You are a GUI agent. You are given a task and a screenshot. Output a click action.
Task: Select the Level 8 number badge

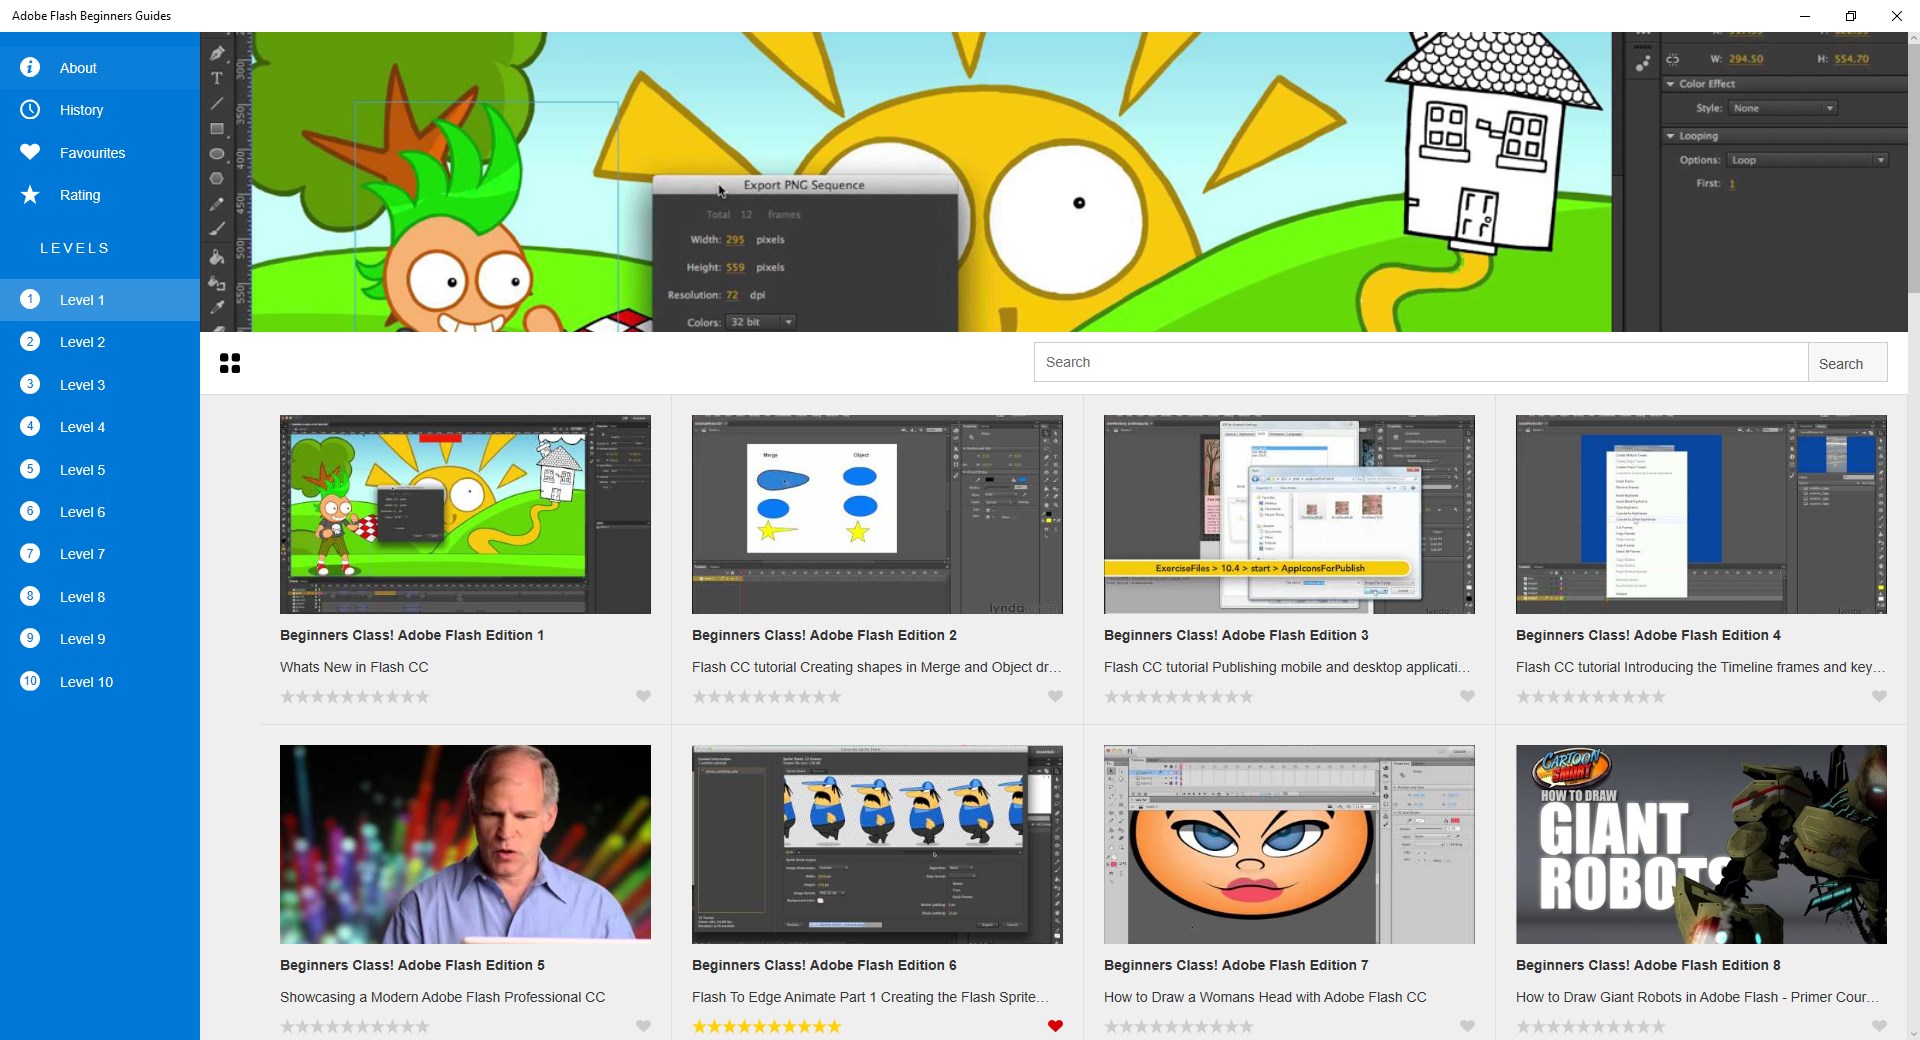(30, 596)
